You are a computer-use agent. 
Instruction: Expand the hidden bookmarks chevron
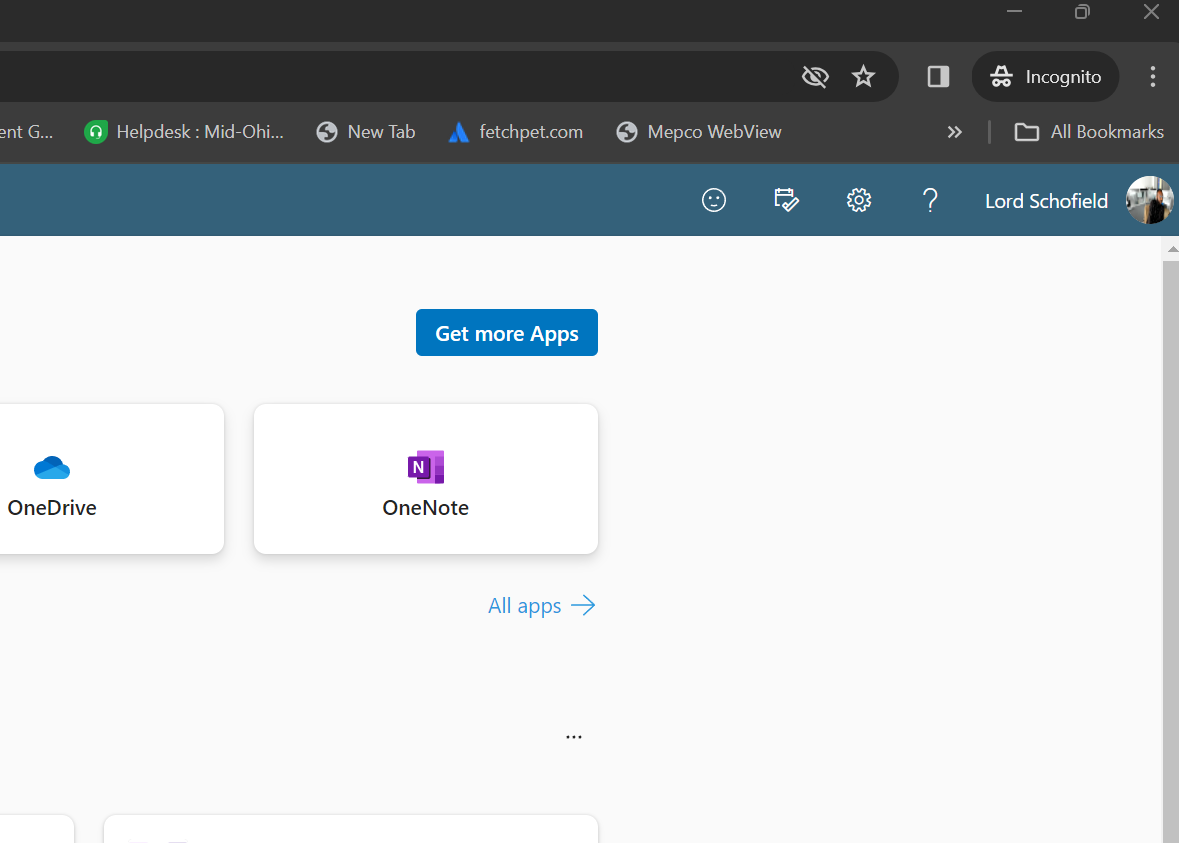click(954, 132)
